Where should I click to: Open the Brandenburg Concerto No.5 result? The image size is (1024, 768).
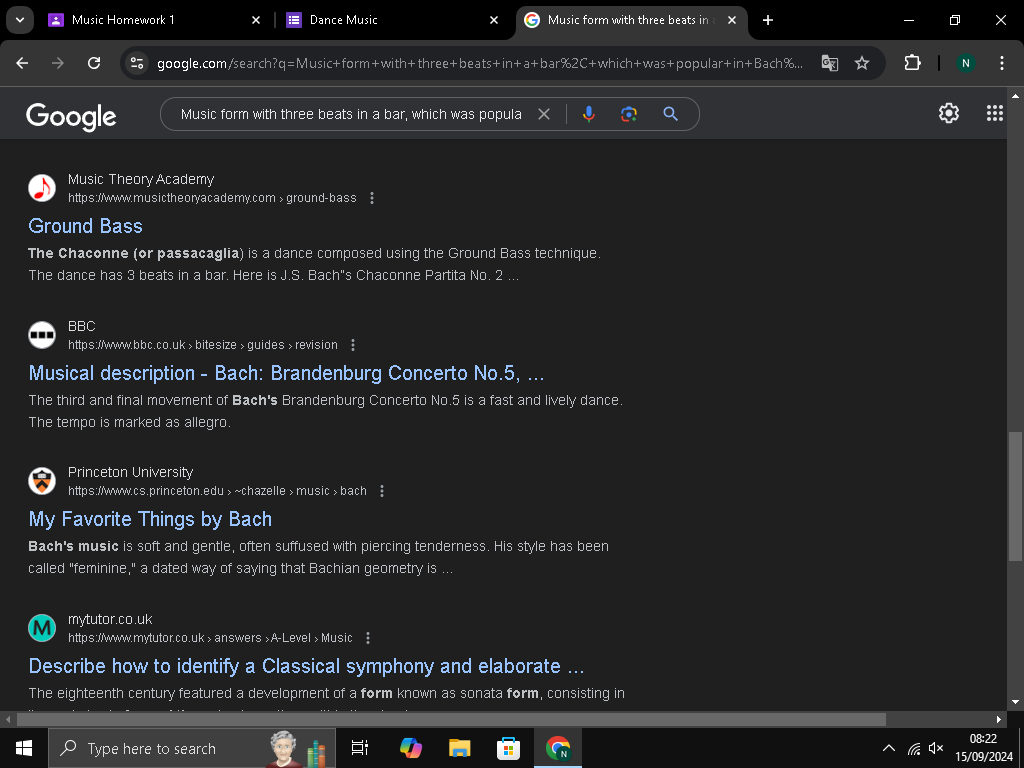coord(286,373)
